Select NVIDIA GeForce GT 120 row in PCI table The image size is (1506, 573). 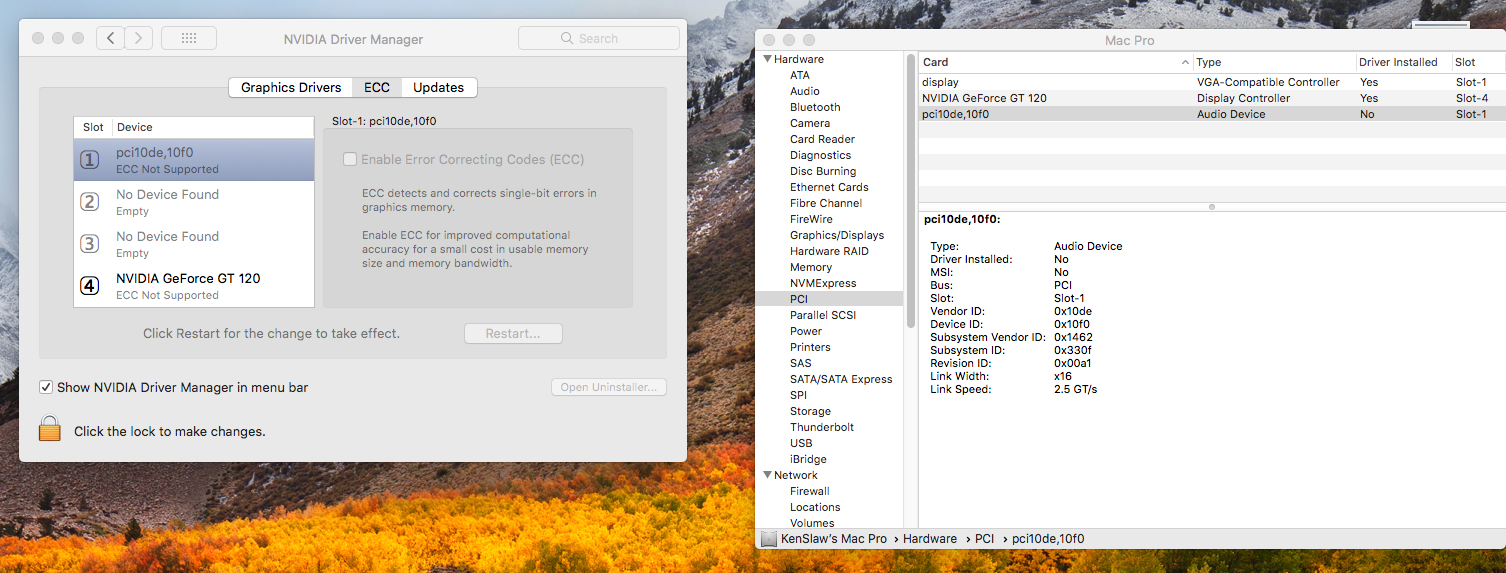click(x=1212, y=98)
